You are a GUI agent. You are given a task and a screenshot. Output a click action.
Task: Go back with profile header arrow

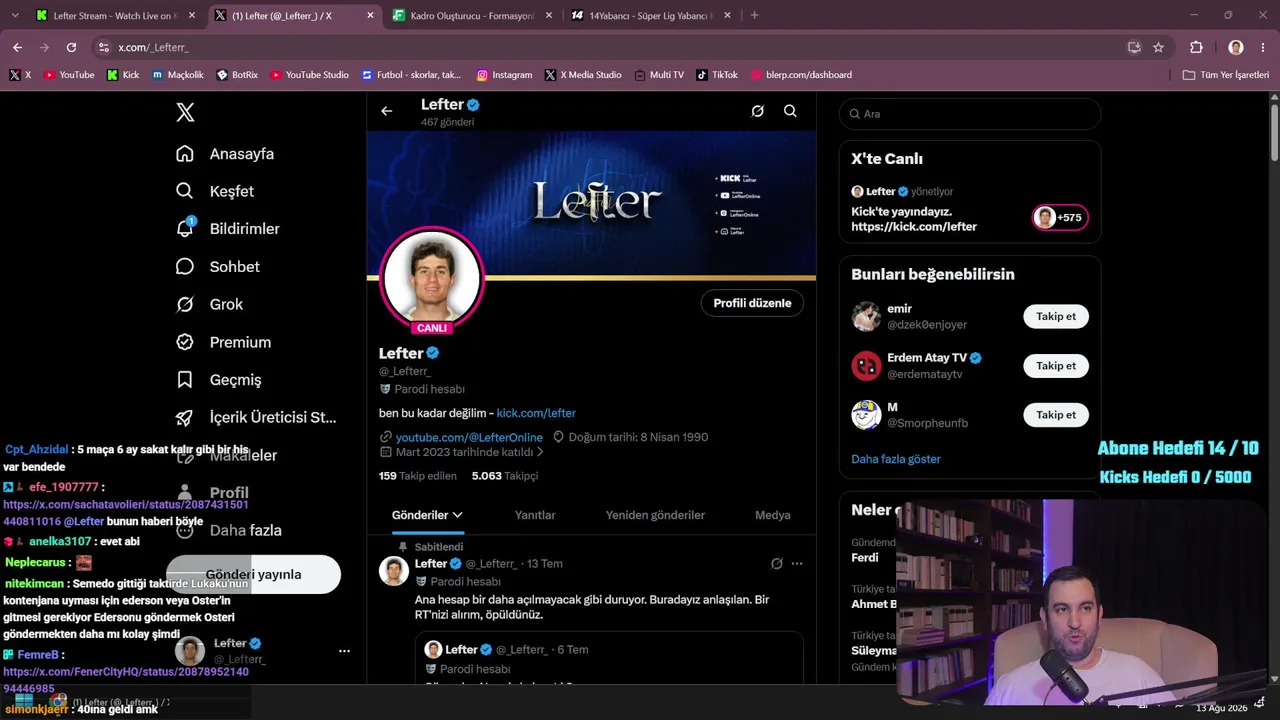pyautogui.click(x=387, y=111)
